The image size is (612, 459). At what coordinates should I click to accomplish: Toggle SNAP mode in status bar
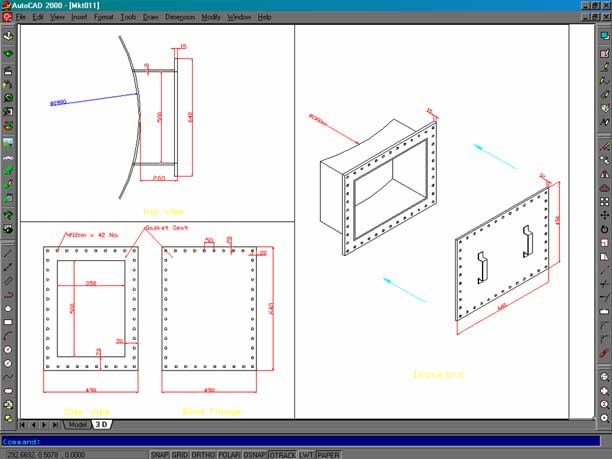pyautogui.click(x=158, y=454)
